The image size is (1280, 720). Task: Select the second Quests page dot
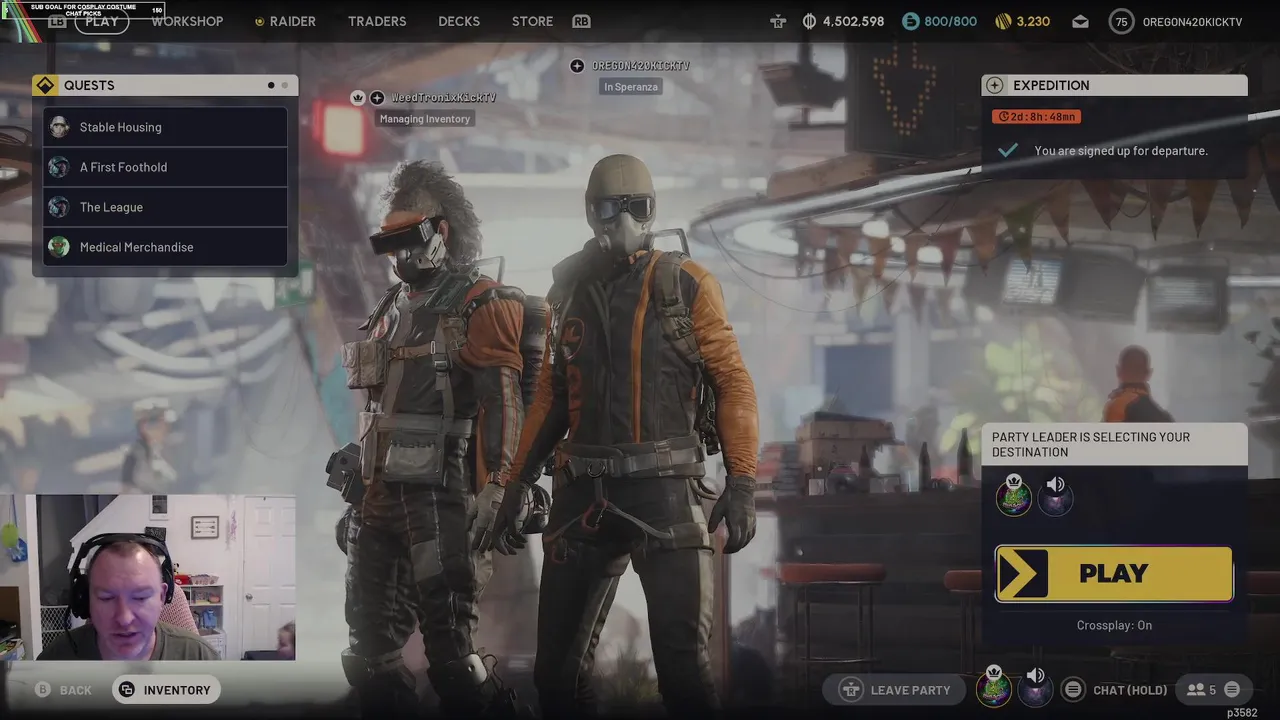[284, 85]
